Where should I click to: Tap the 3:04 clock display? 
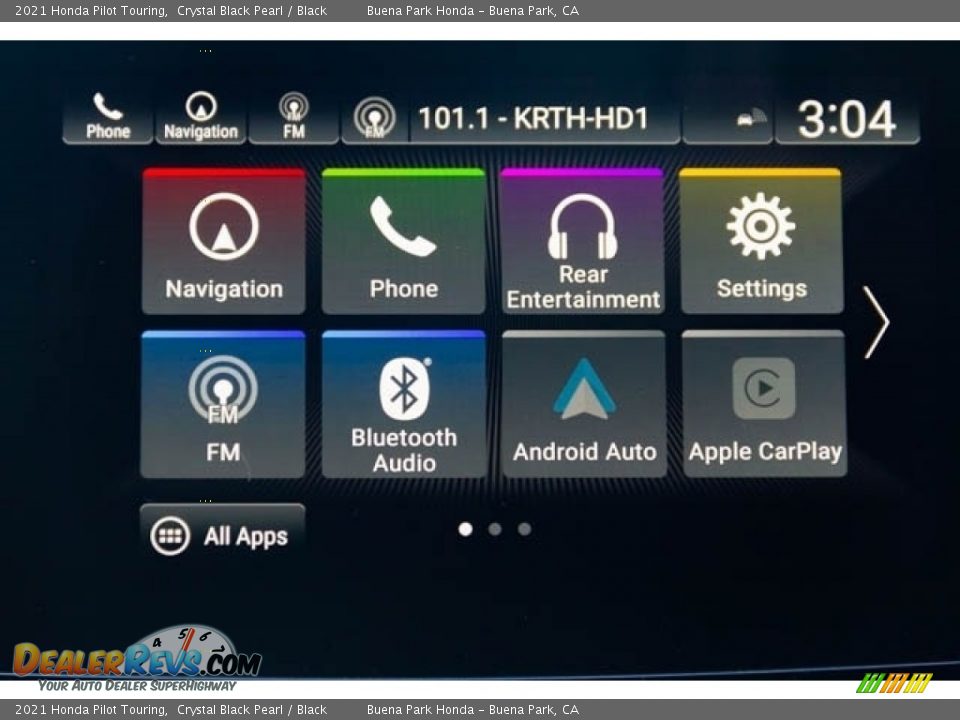[846, 119]
